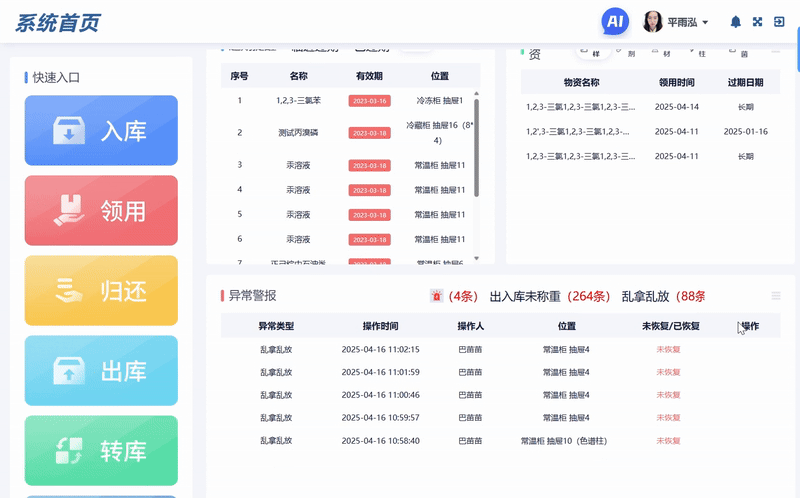Click the red 2023-03-16 expiry tag
The width and height of the screenshot is (800, 498).
369,101
